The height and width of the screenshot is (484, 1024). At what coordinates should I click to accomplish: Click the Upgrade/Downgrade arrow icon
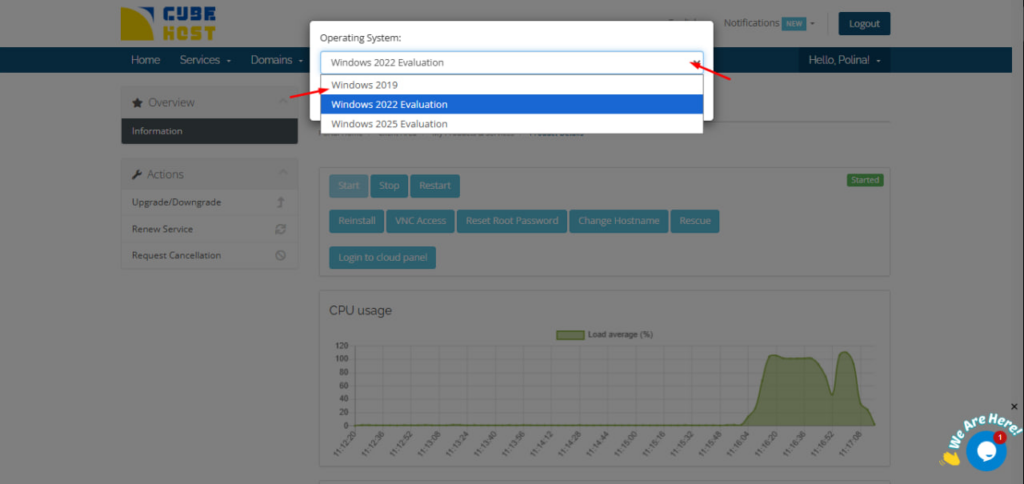tap(281, 202)
